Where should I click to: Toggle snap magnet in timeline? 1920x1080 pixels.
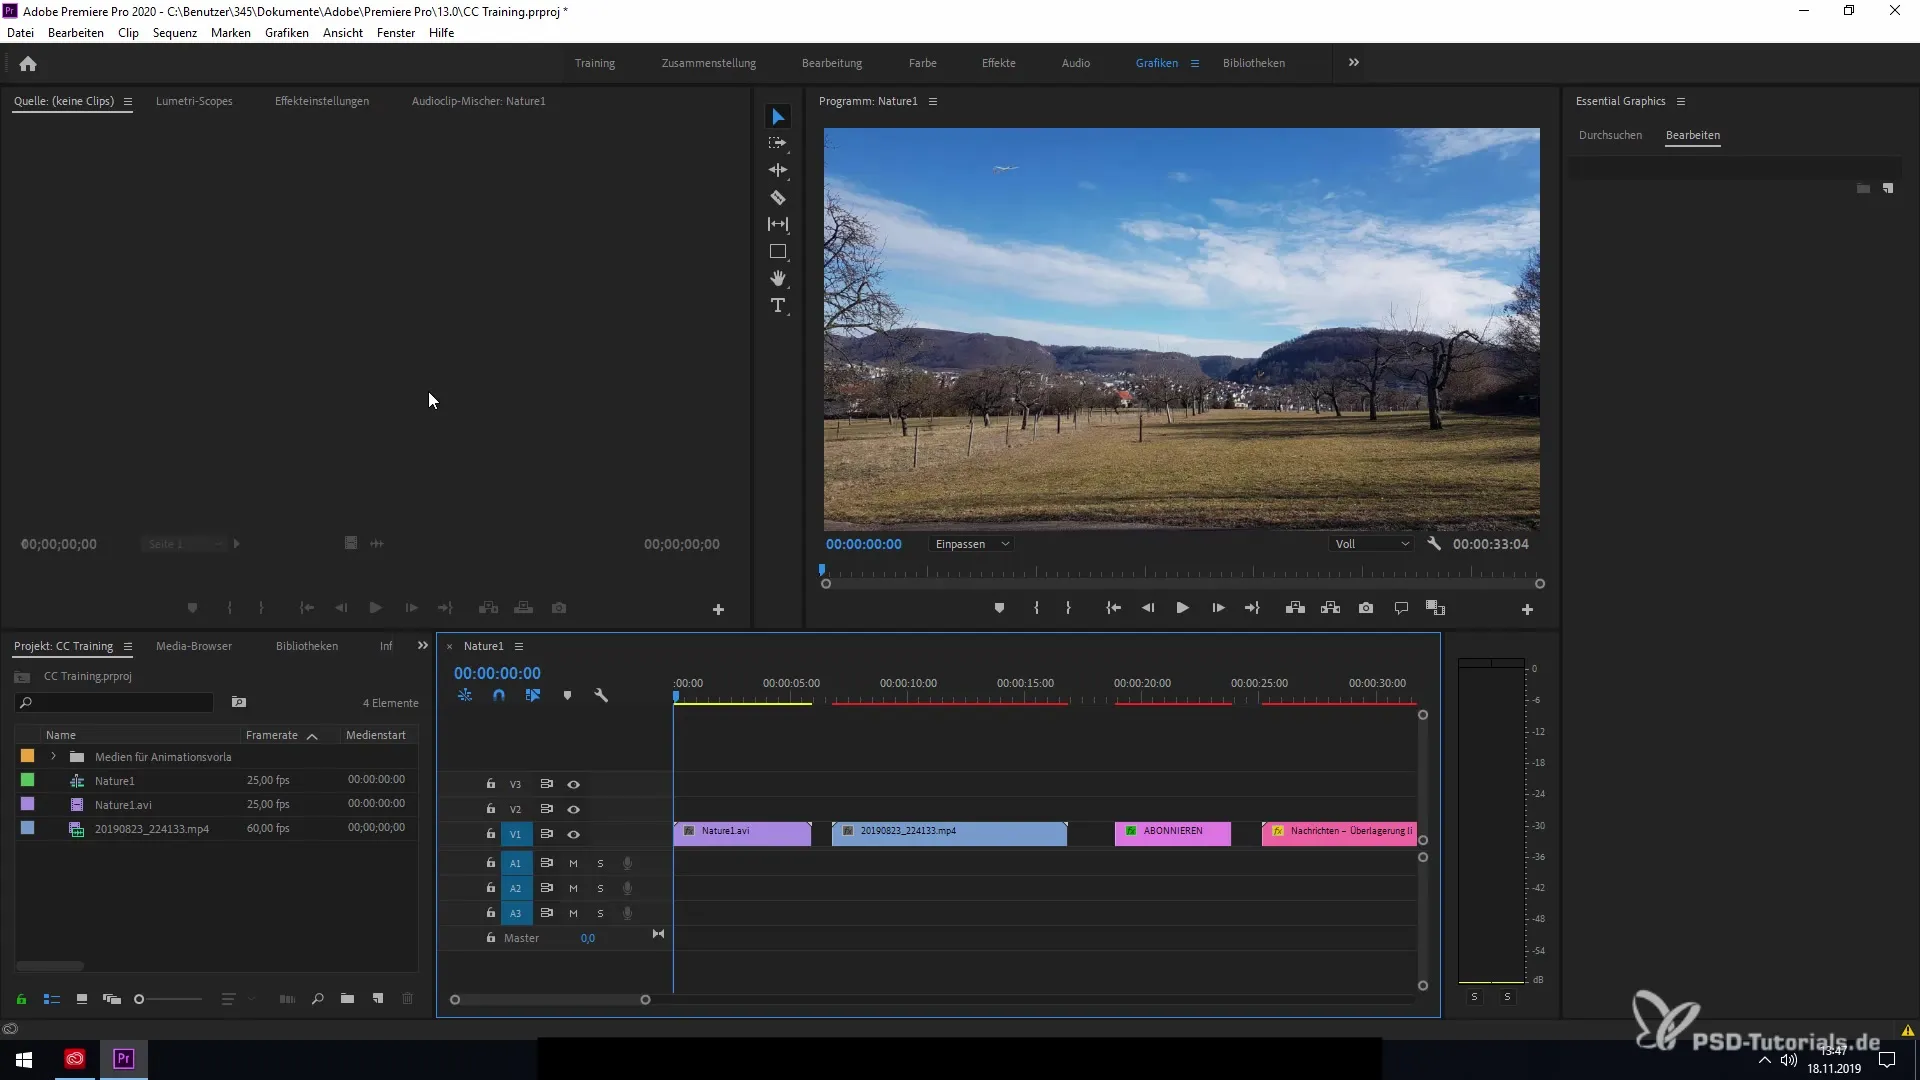(x=499, y=695)
